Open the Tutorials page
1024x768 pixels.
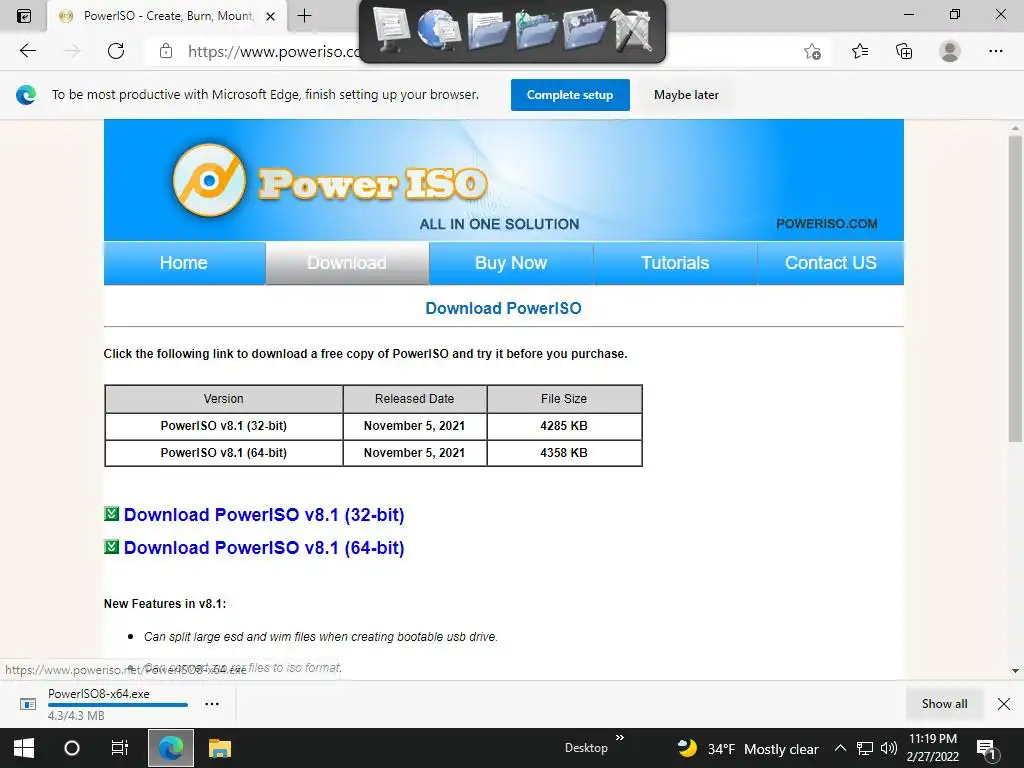[x=675, y=263]
